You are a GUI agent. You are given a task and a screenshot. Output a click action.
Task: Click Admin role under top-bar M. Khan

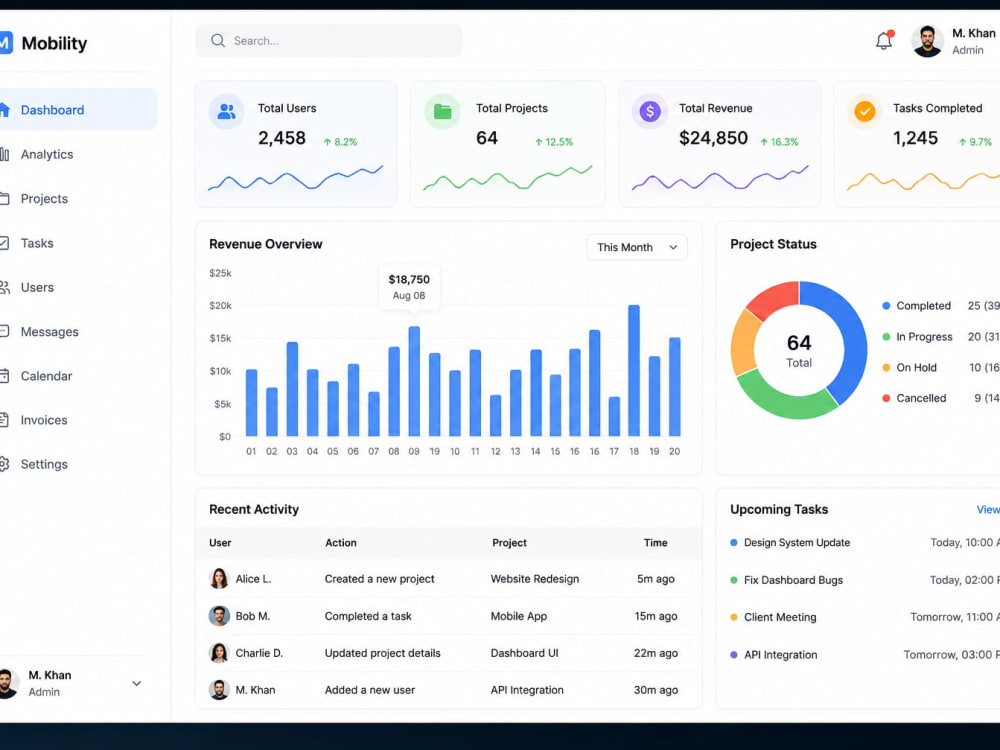pyautogui.click(x=967, y=50)
